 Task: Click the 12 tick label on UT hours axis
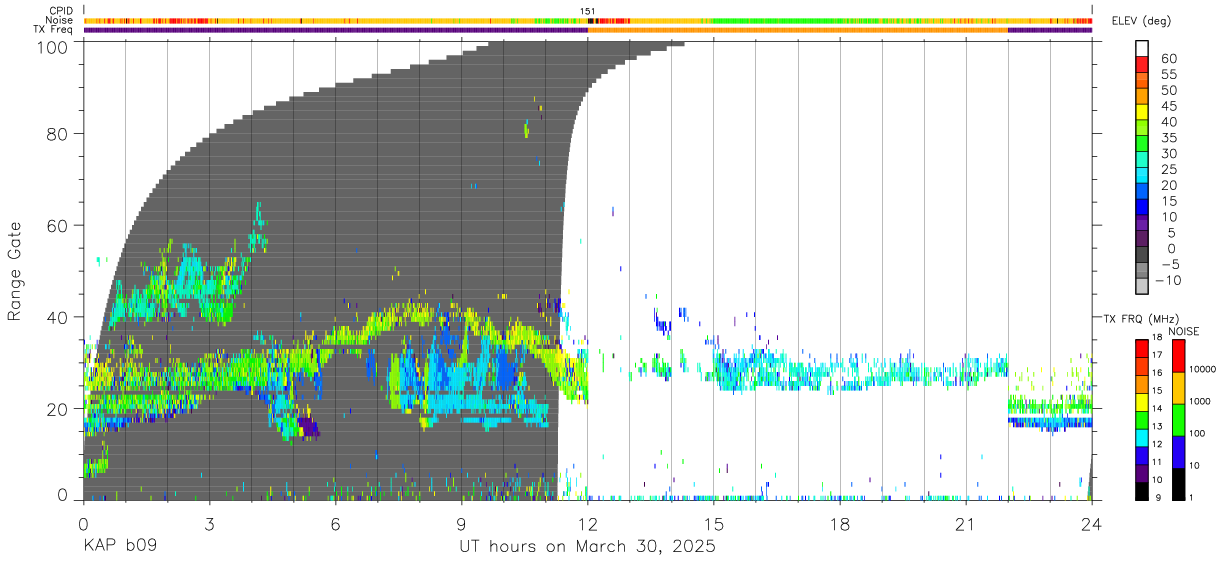click(587, 525)
